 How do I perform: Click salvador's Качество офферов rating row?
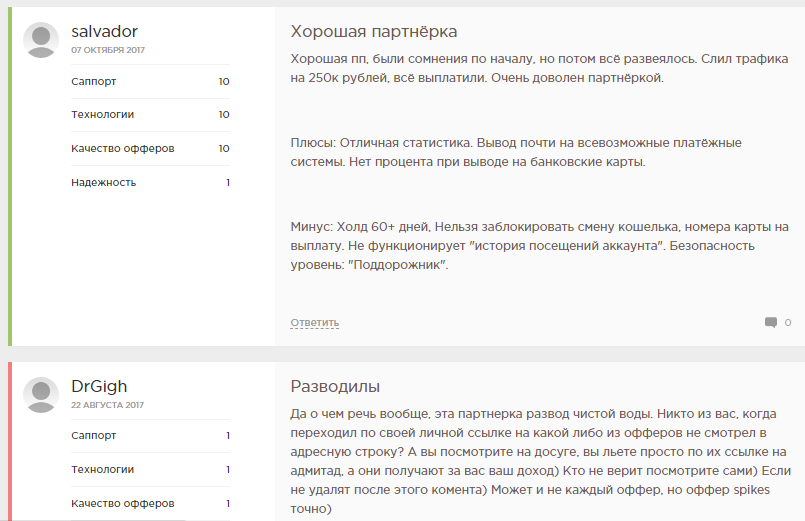[150, 148]
